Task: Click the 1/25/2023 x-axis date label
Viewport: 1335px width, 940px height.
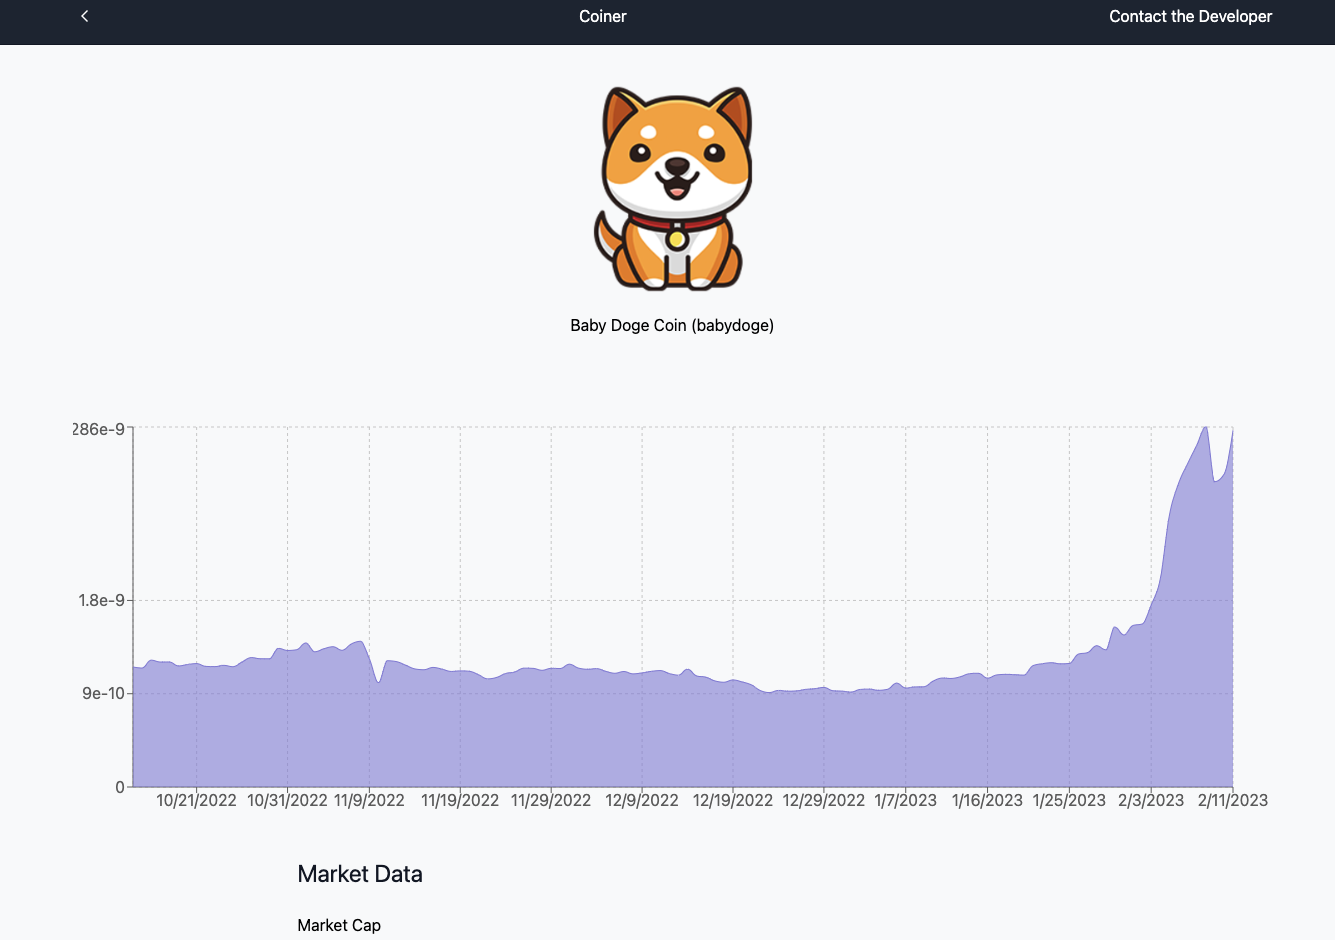Action: coord(1069,800)
